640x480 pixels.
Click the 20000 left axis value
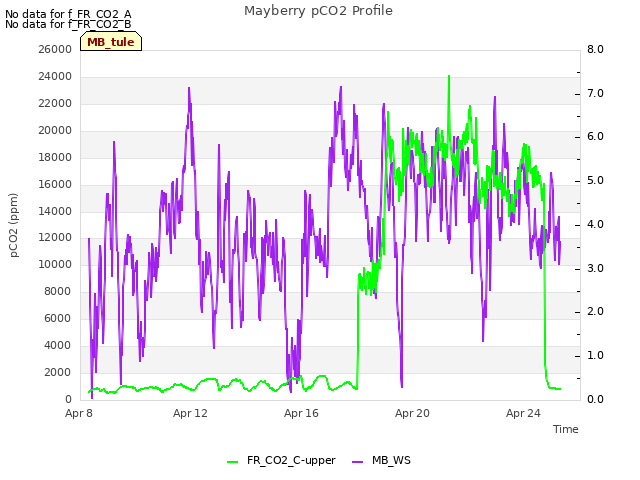click(55, 130)
